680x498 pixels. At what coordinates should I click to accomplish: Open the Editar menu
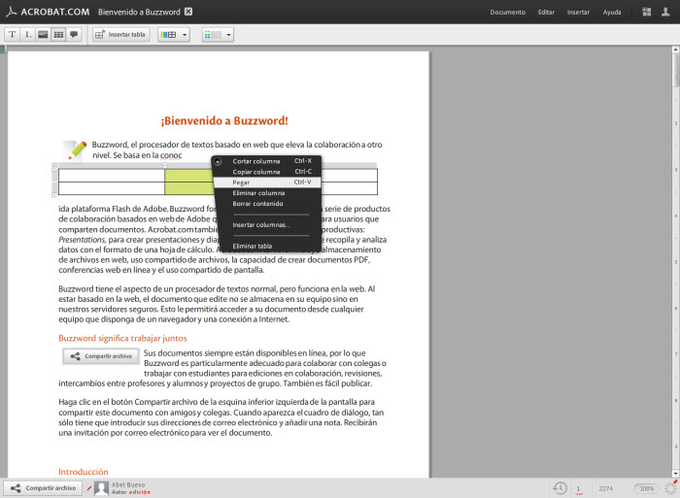click(546, 12)
